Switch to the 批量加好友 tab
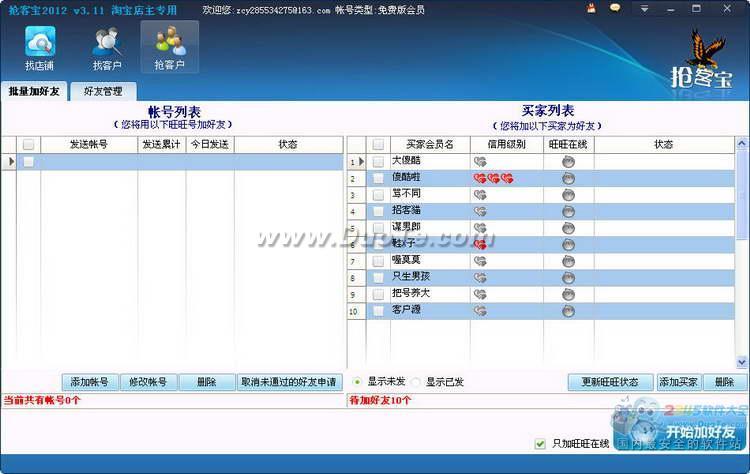This screenshot has height=474, width=750. tap(34, 91)
